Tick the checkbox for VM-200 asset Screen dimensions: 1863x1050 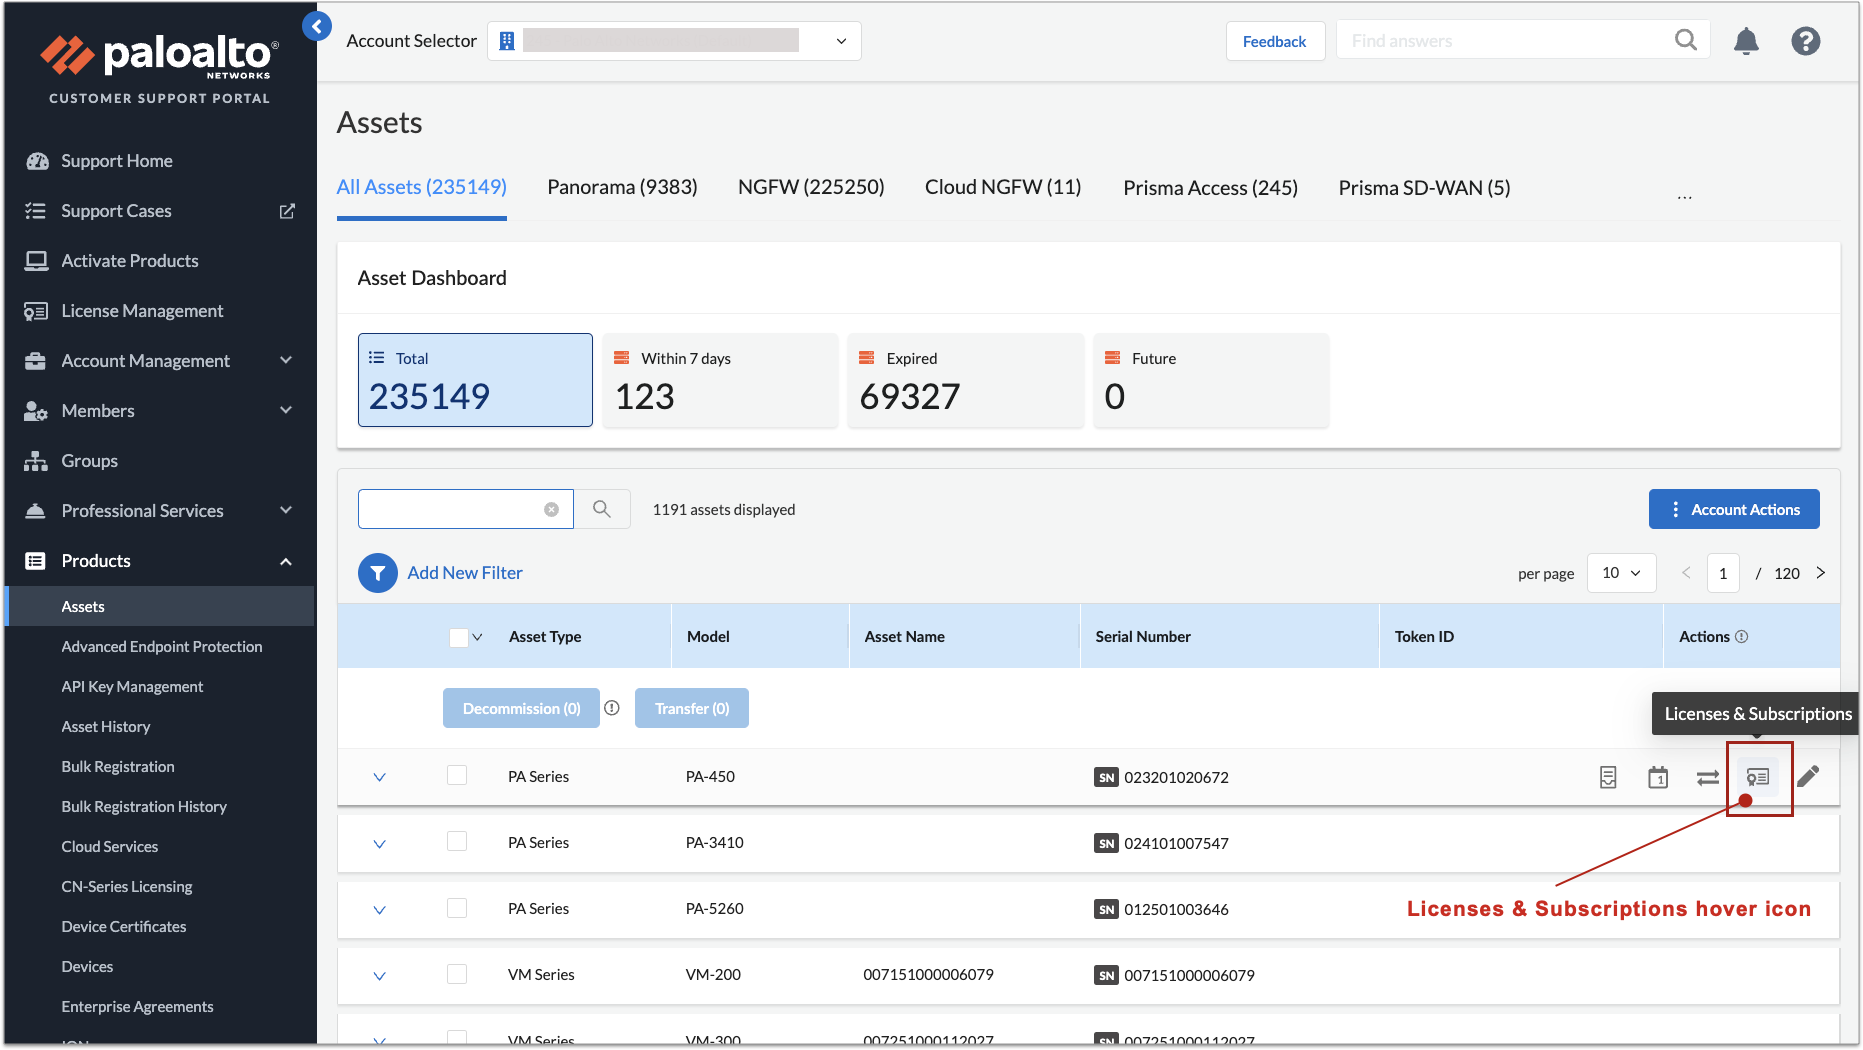coord(457,973)
